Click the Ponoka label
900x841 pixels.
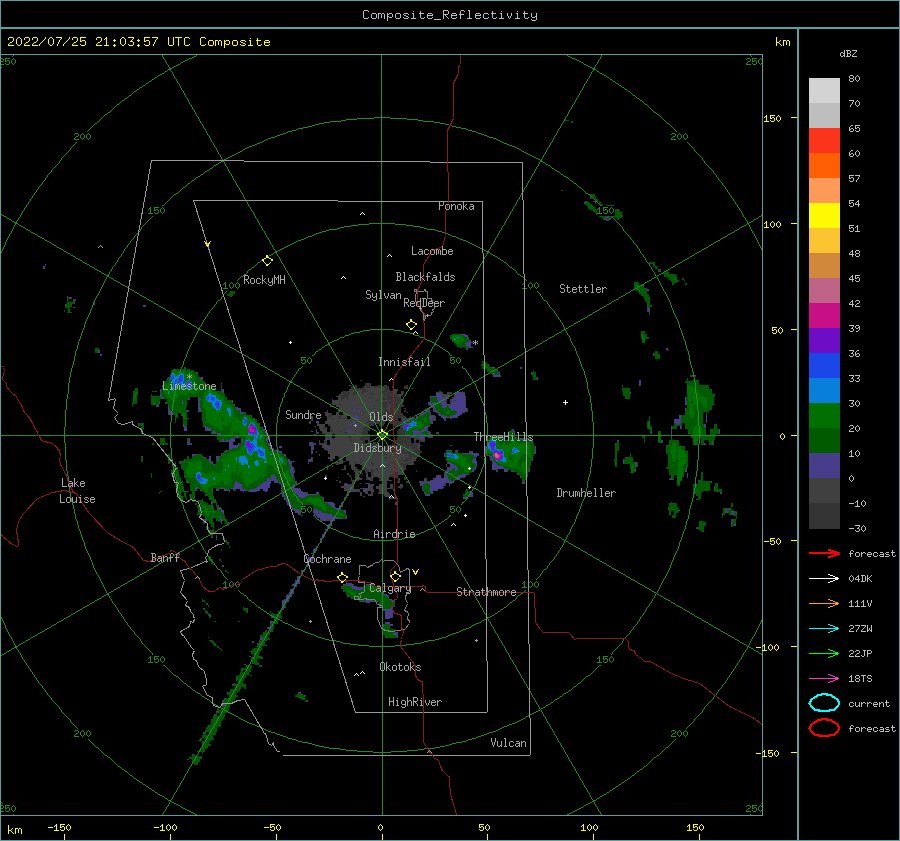click(456, 206)
